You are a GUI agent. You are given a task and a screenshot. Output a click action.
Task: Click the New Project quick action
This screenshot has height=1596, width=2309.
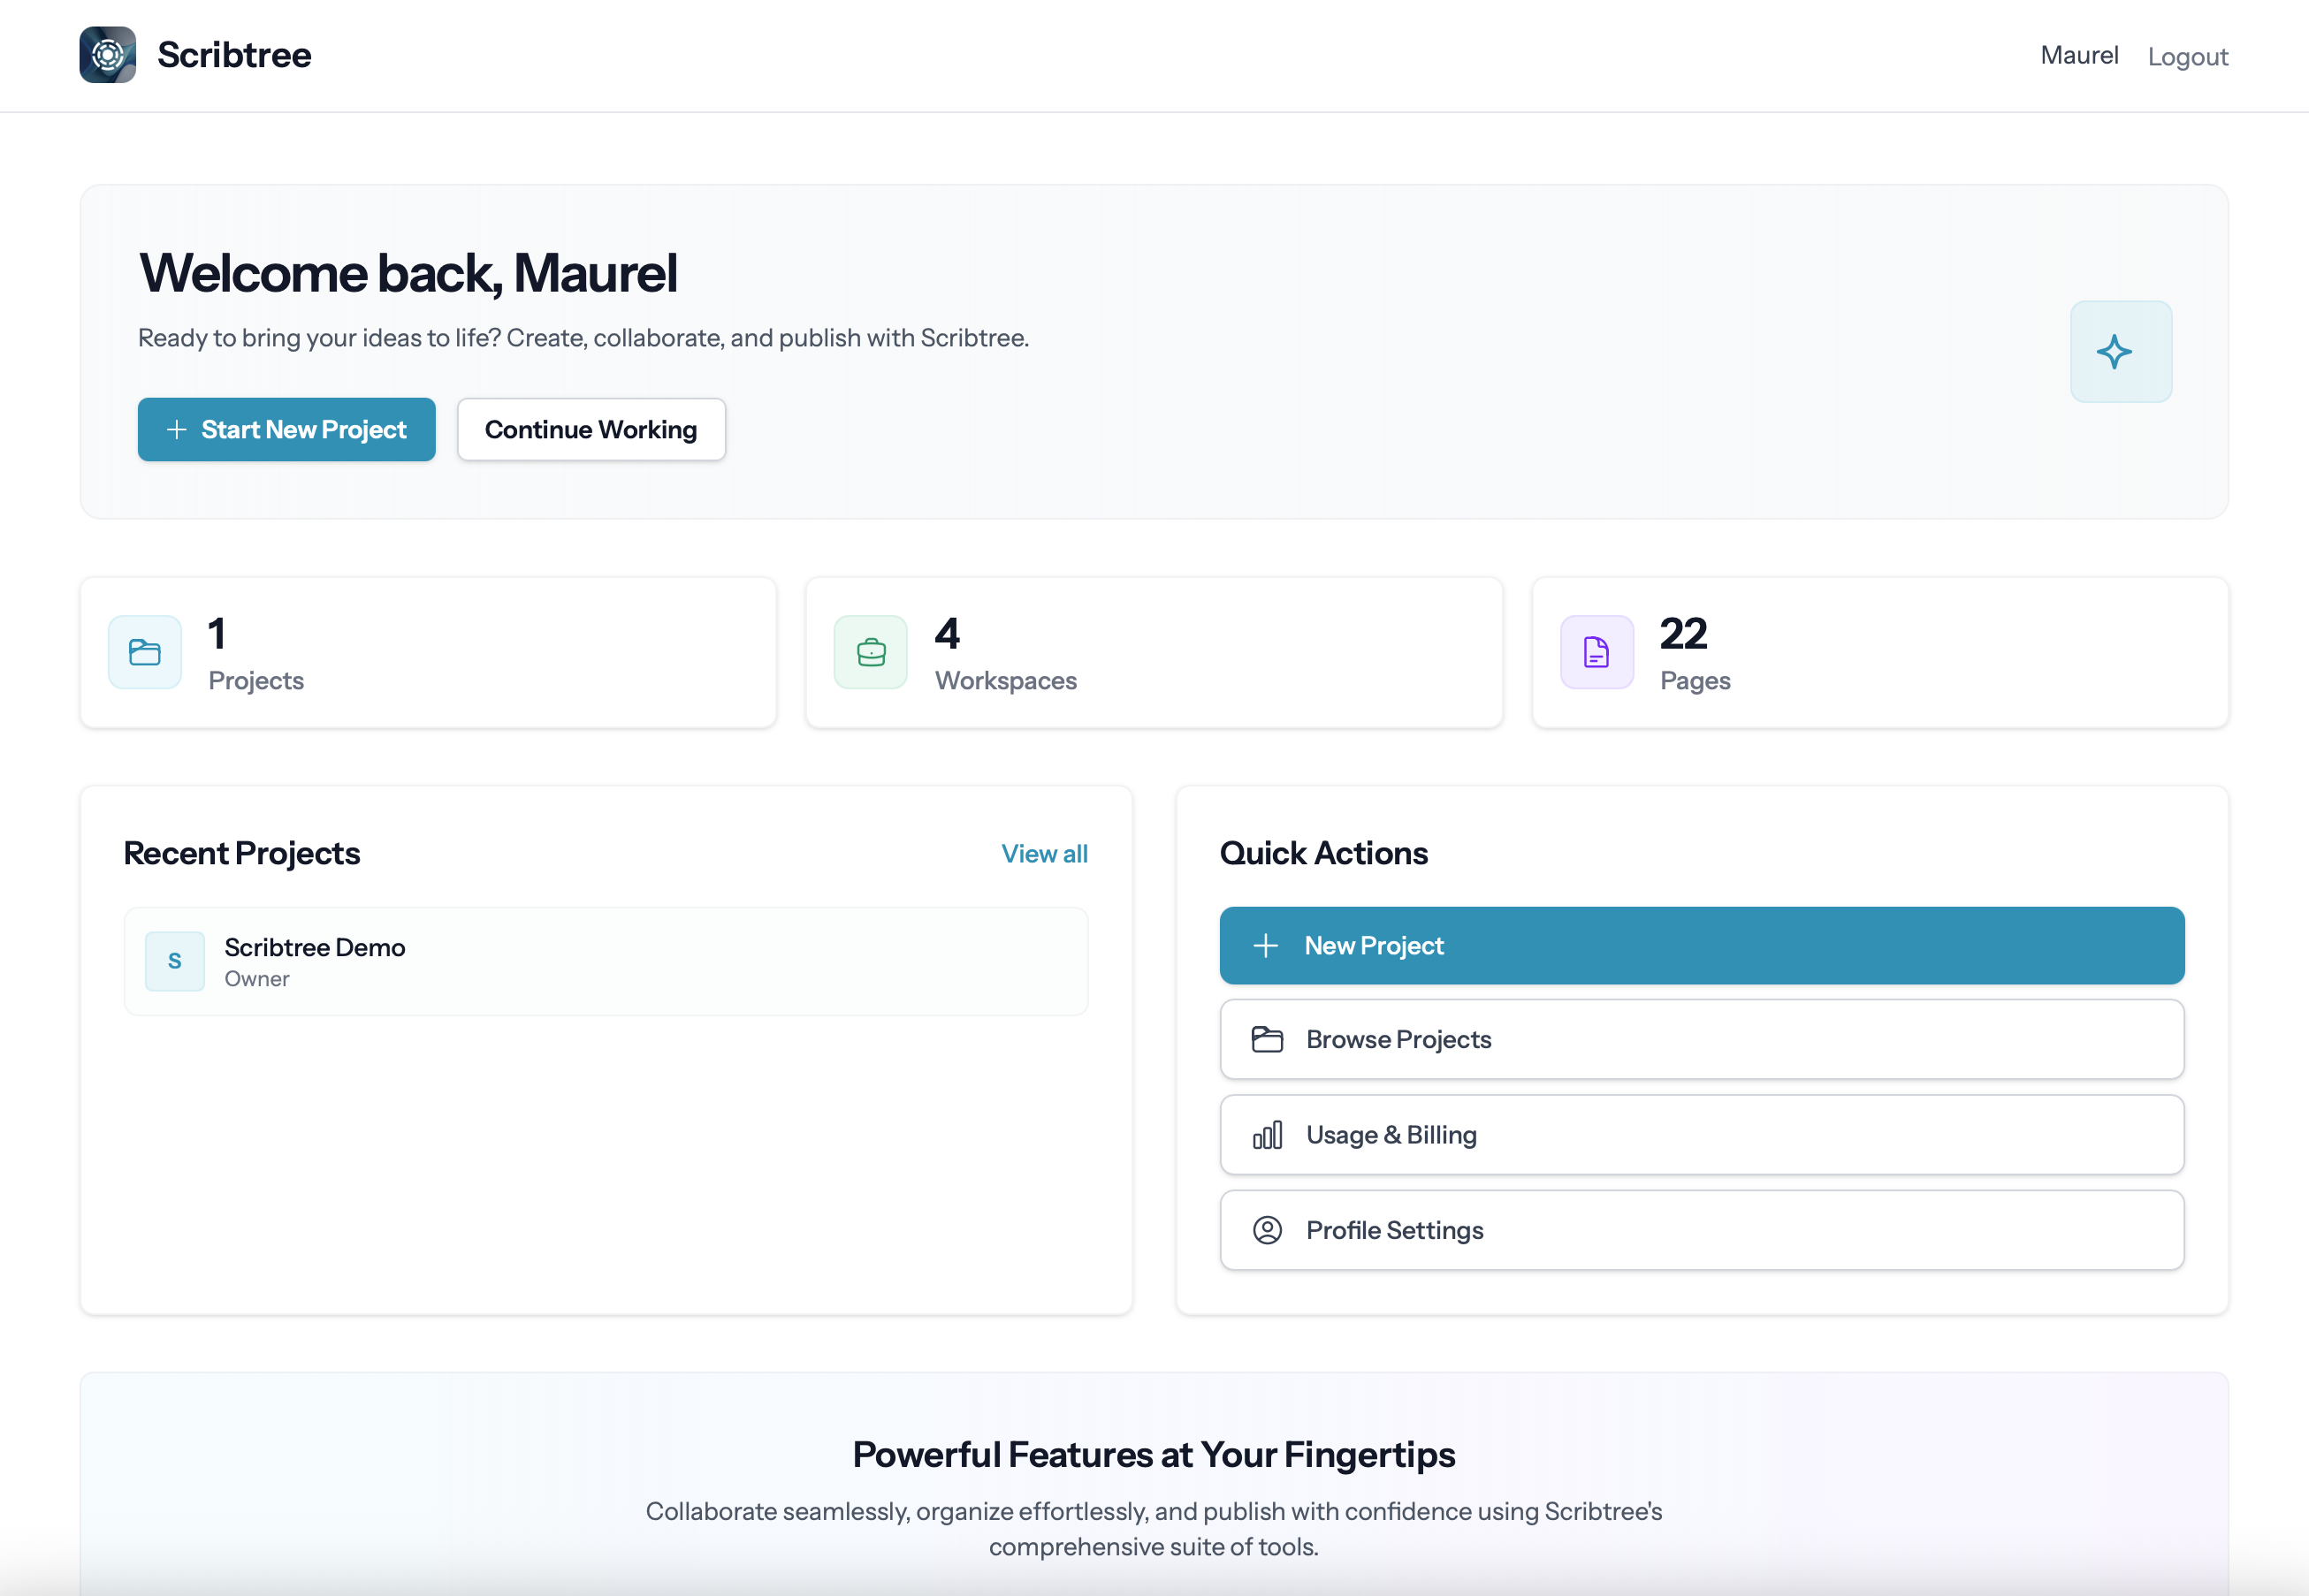1701,945
